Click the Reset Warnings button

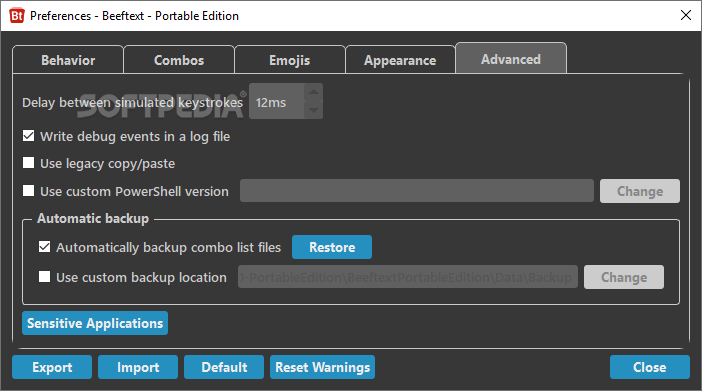tap(322, 367)
